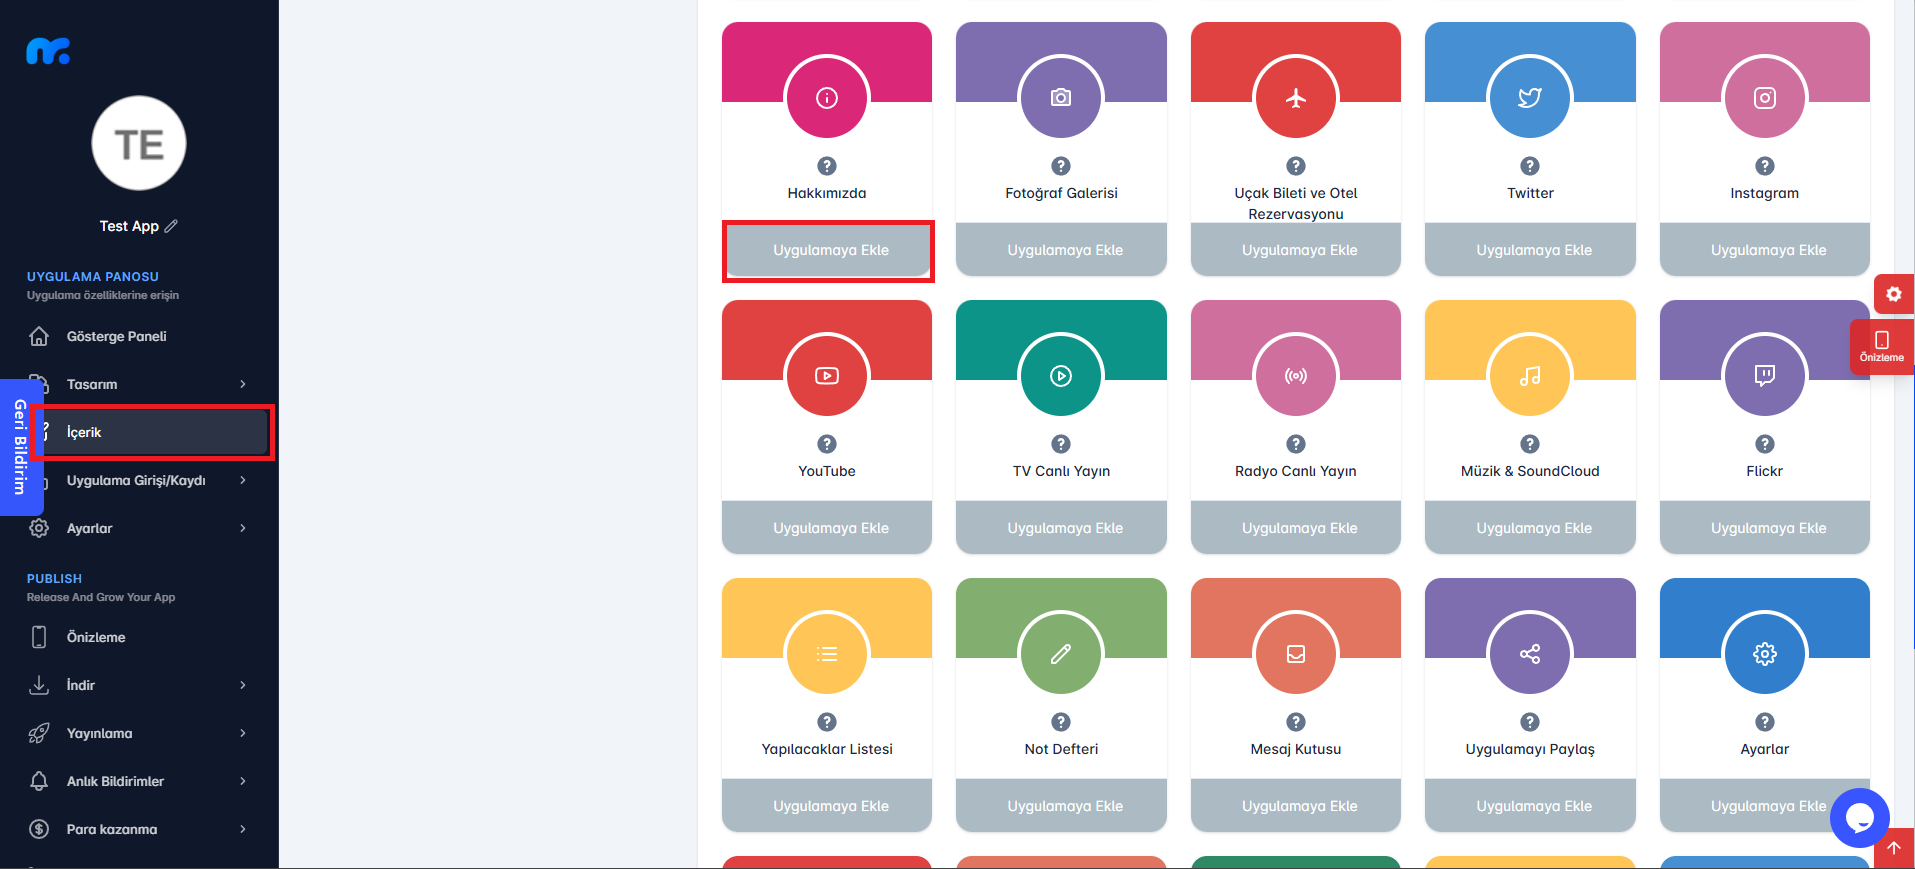Click the Test App name text
This screenshot has height=869, width=1915.
click(129, 226)
